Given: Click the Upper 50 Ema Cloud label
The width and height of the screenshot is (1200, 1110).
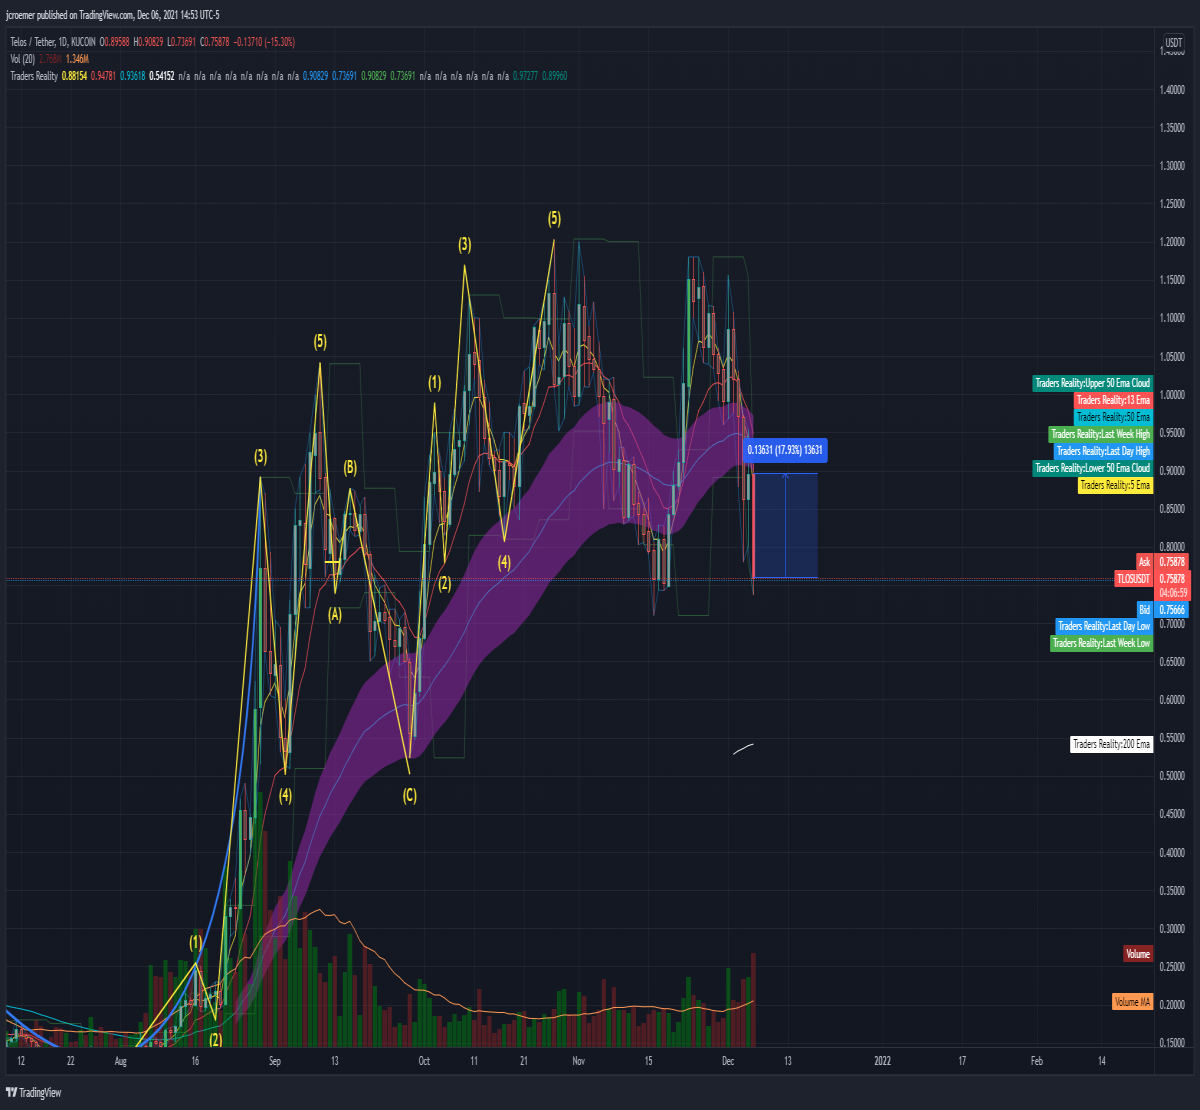Looking at the screenshot, I should pos(1092,383).
